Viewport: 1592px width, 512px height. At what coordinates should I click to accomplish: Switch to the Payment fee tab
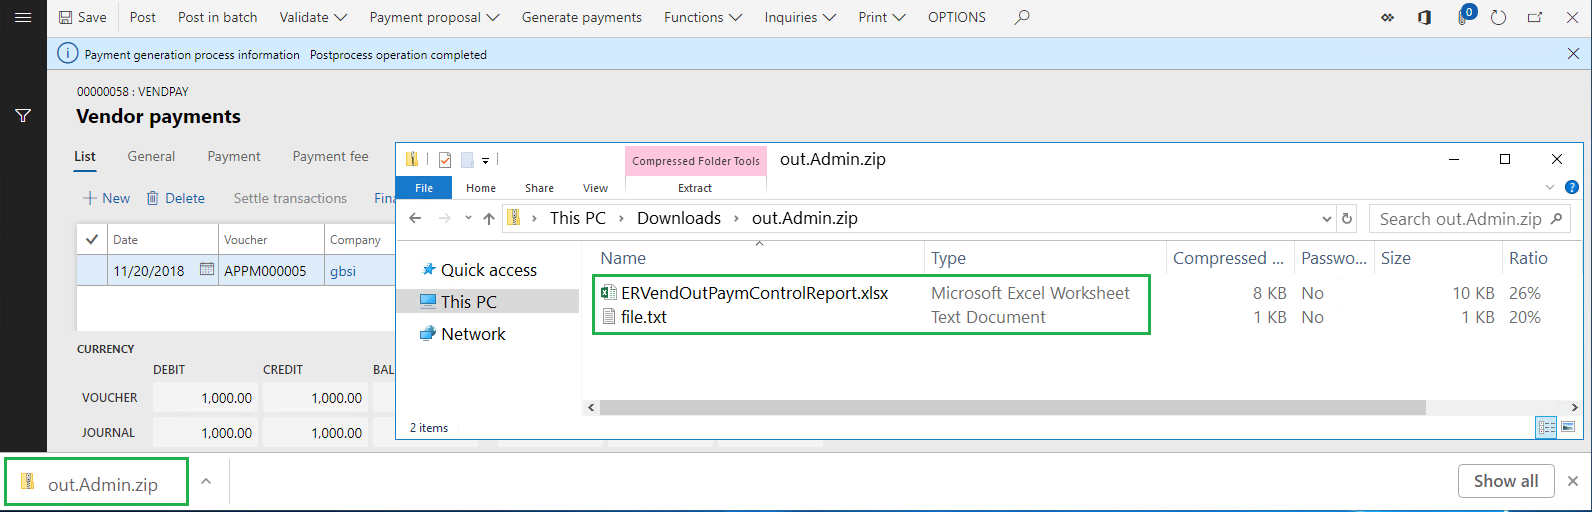(x=330, y=156)
